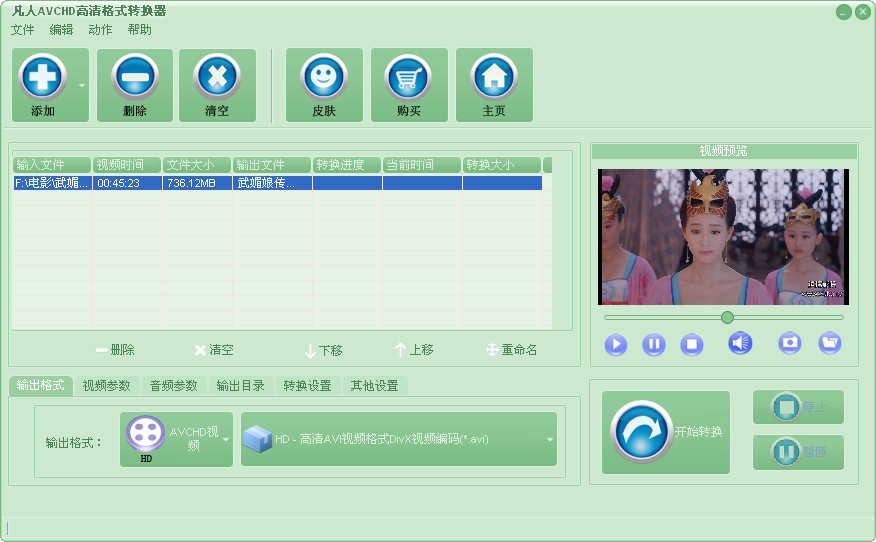Click the 开始转换 start conversion button
The image size is (876, 542).
tap(666, 432)
